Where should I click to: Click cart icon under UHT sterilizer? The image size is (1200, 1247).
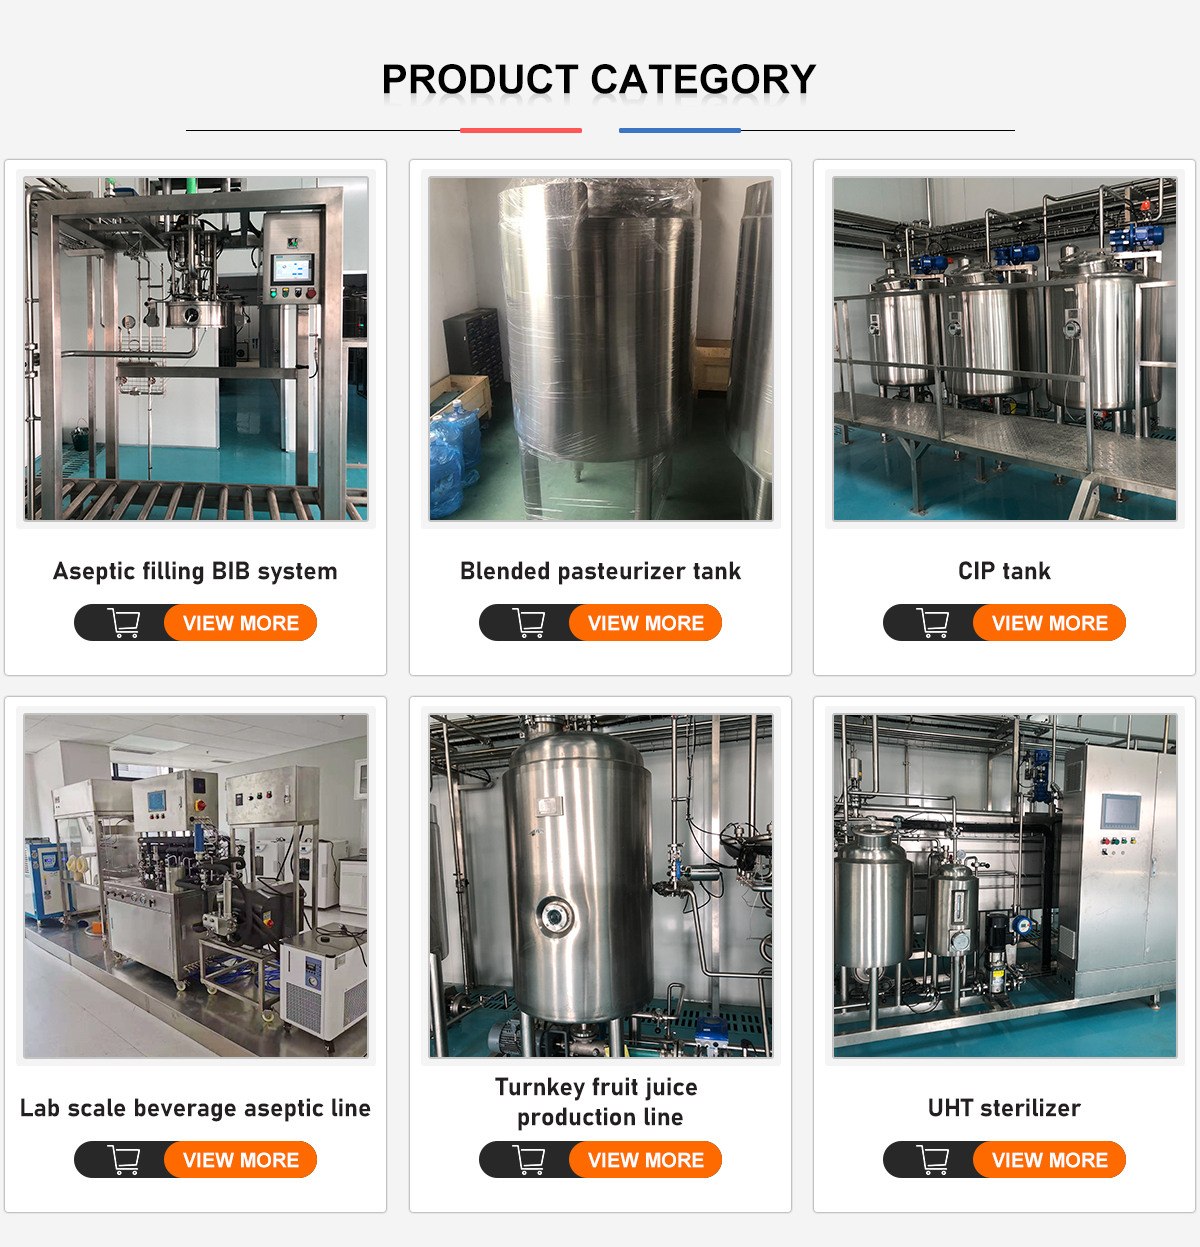tap(933, 1160)
